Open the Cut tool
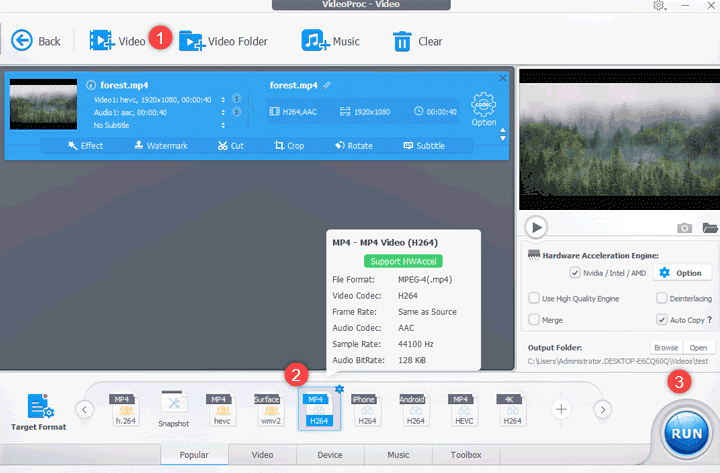This screenshot has width=720, height=473. click(x=231, y=146)
